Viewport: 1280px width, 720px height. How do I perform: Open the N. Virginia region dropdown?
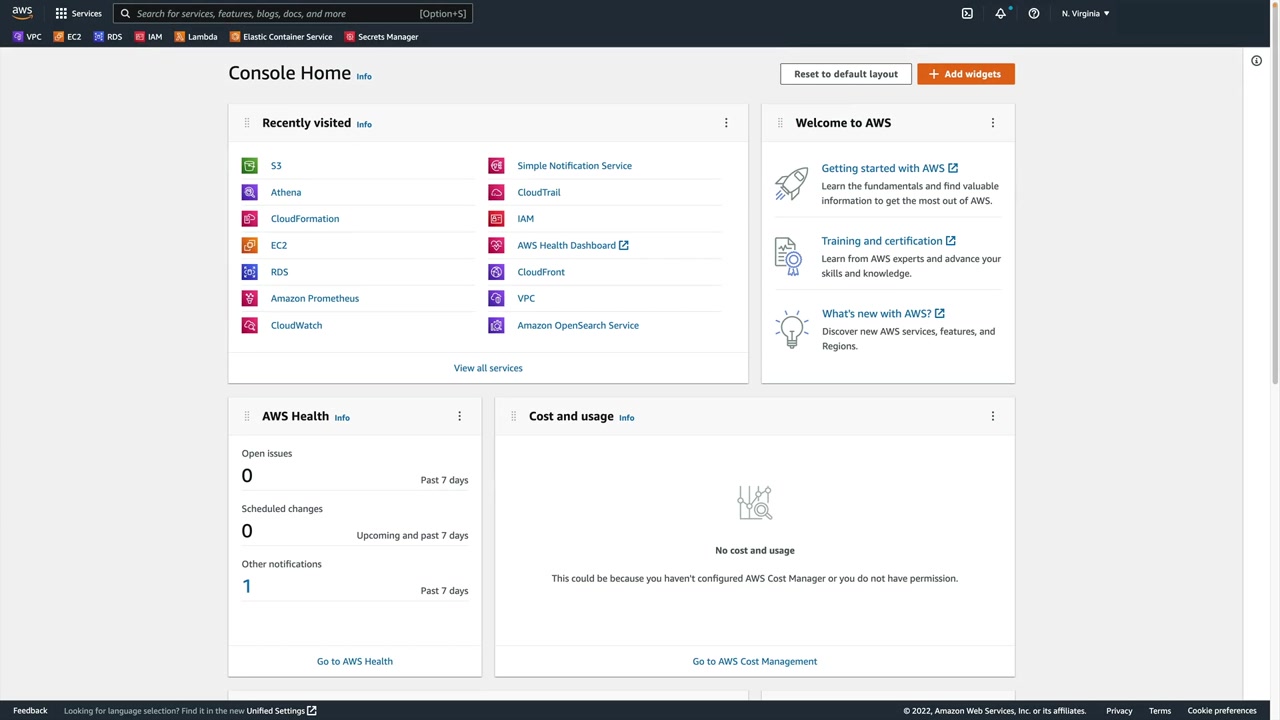point(1085,13)
